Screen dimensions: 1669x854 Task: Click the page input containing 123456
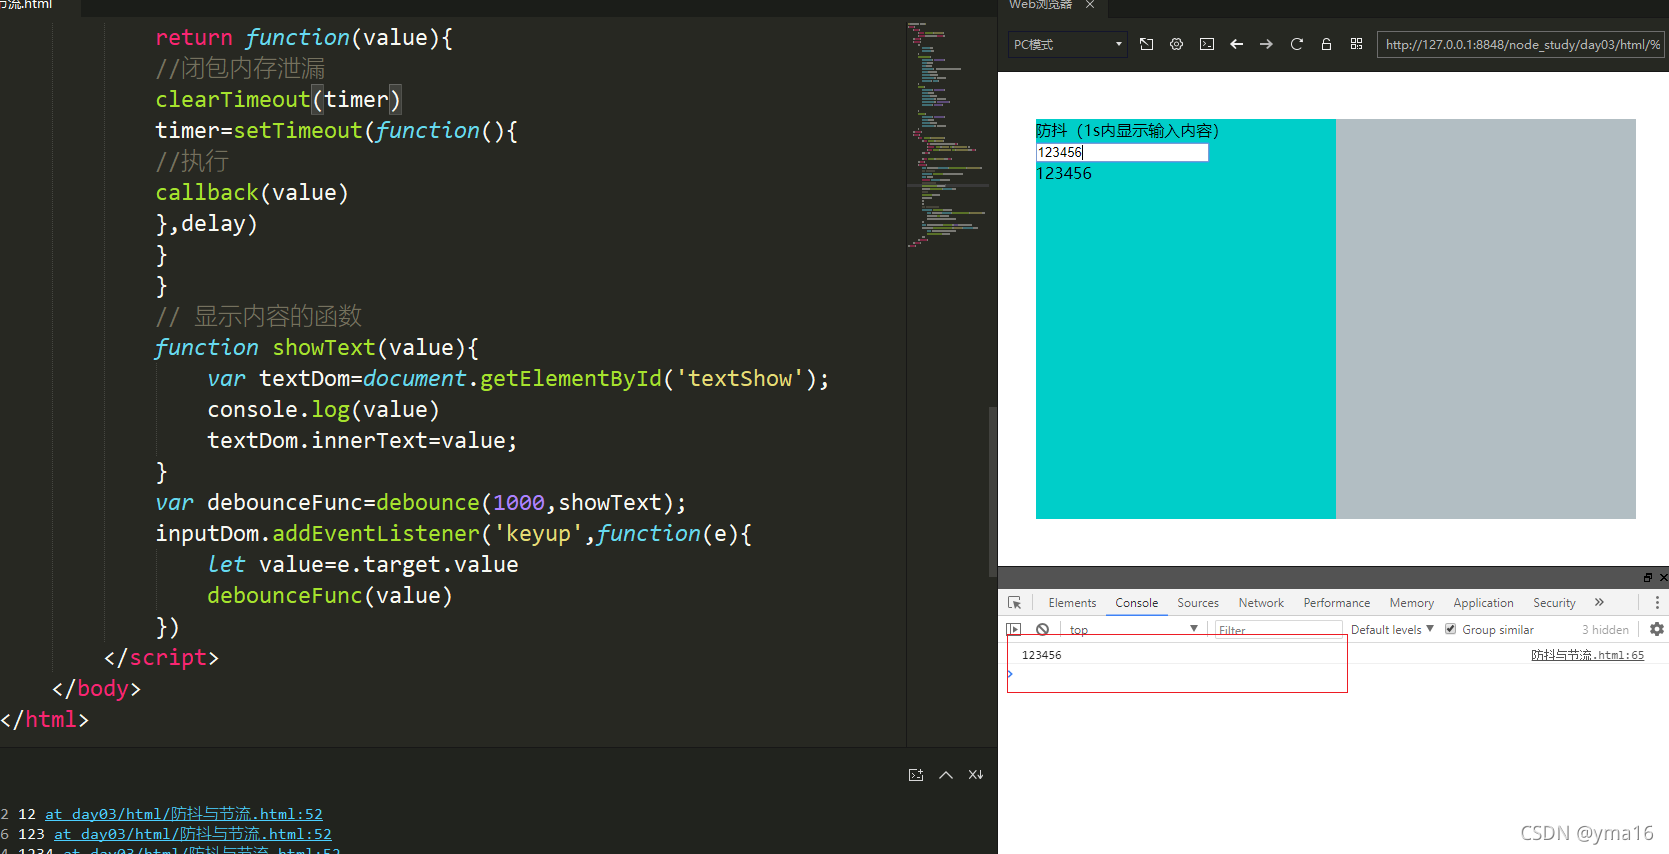(x=1122, y=152)
